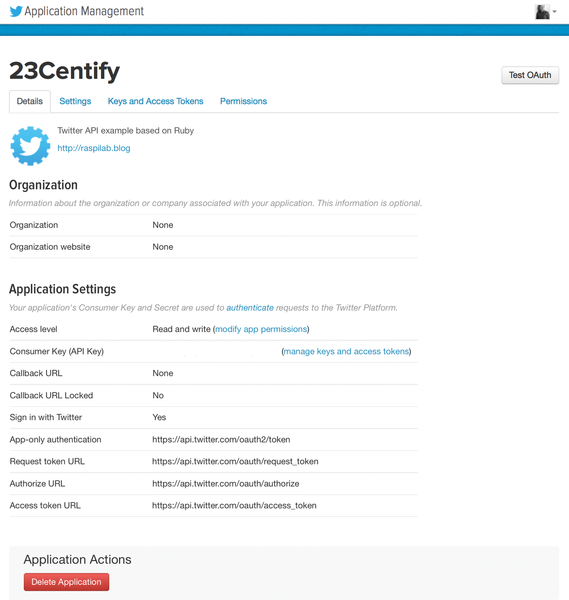Open Keys and Access Tokens tab
The height and width of the screenshot is (600, 569).
155,101
